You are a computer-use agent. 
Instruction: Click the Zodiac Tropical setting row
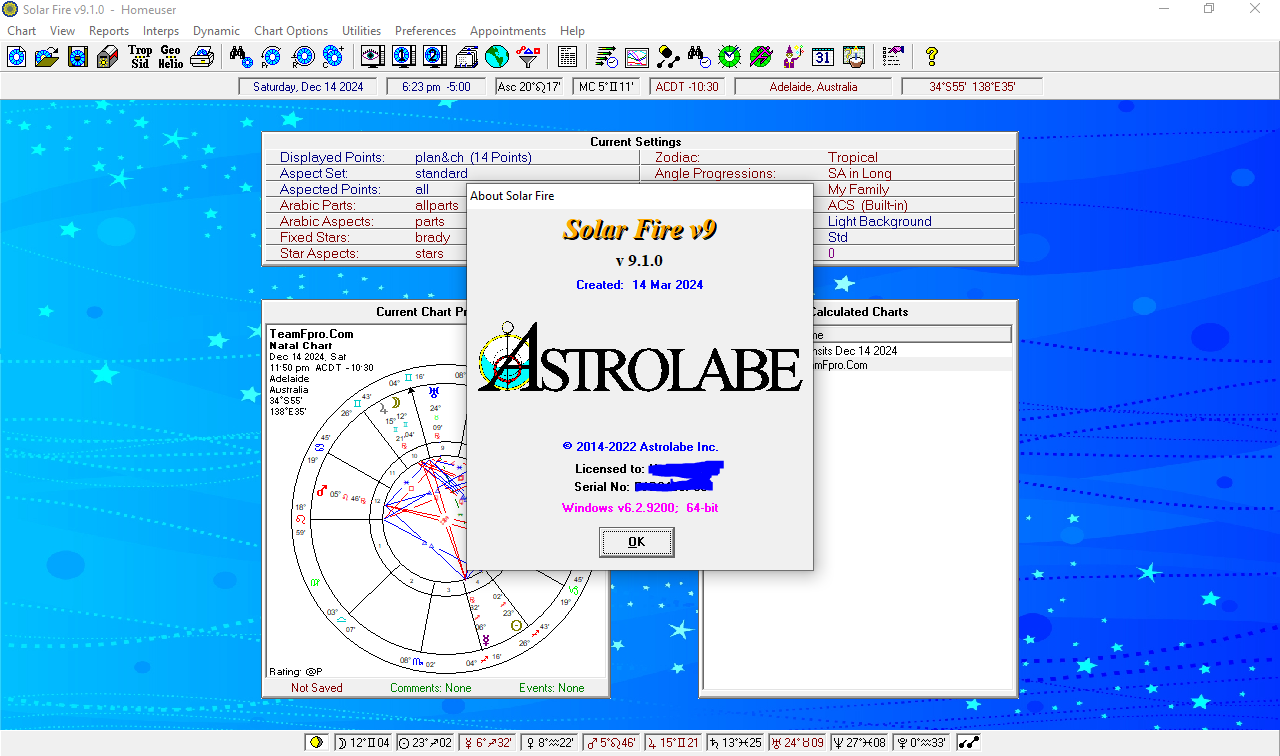(x=827, y=157)
